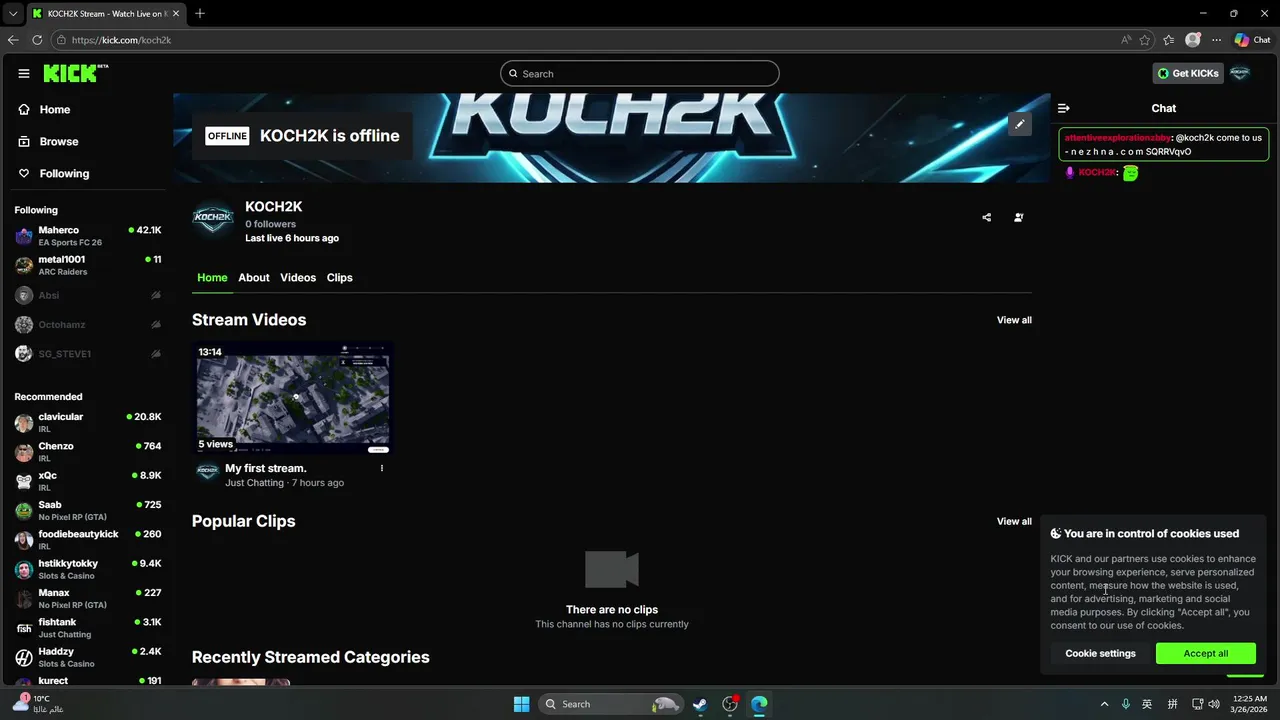Open Copilot Chat in the browser toolbar
This screenshot has width=1280, height=720.
[x=1252, y=40]
